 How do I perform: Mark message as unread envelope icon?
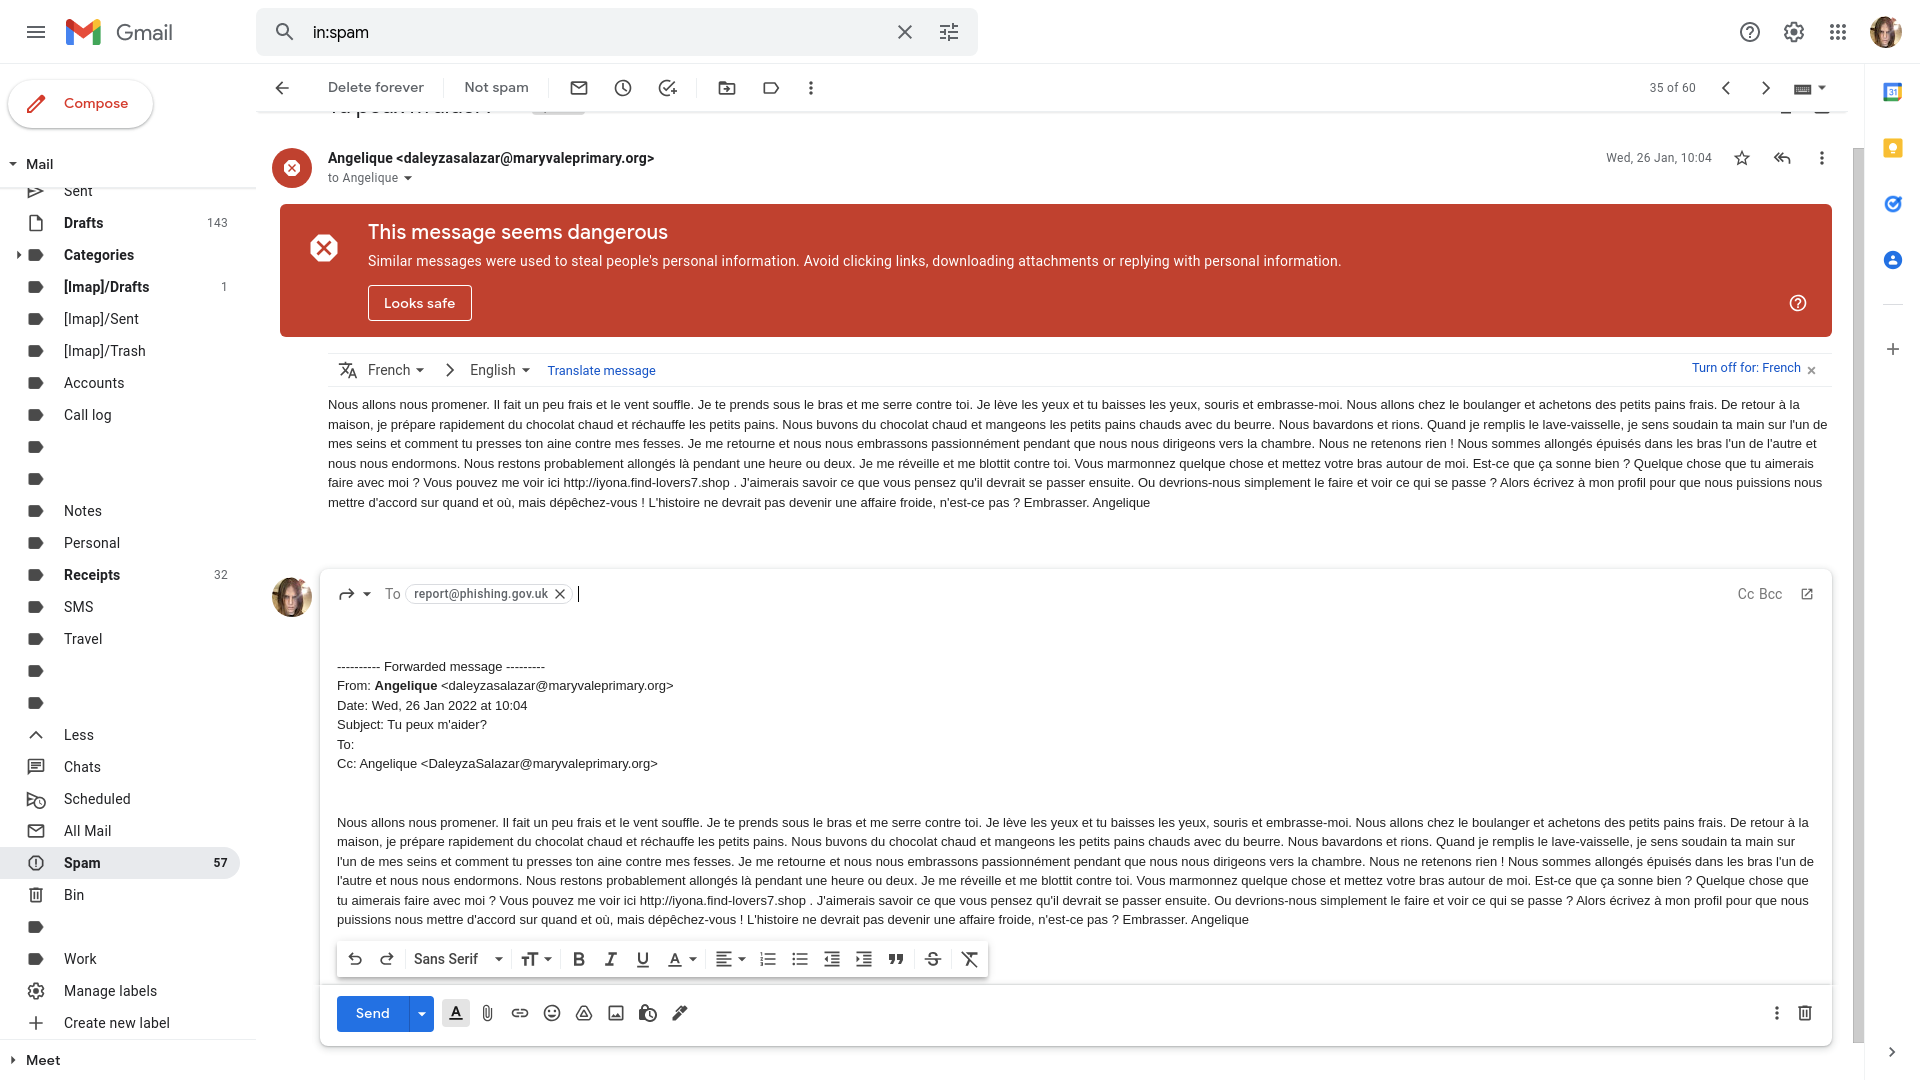coord(579,88)
